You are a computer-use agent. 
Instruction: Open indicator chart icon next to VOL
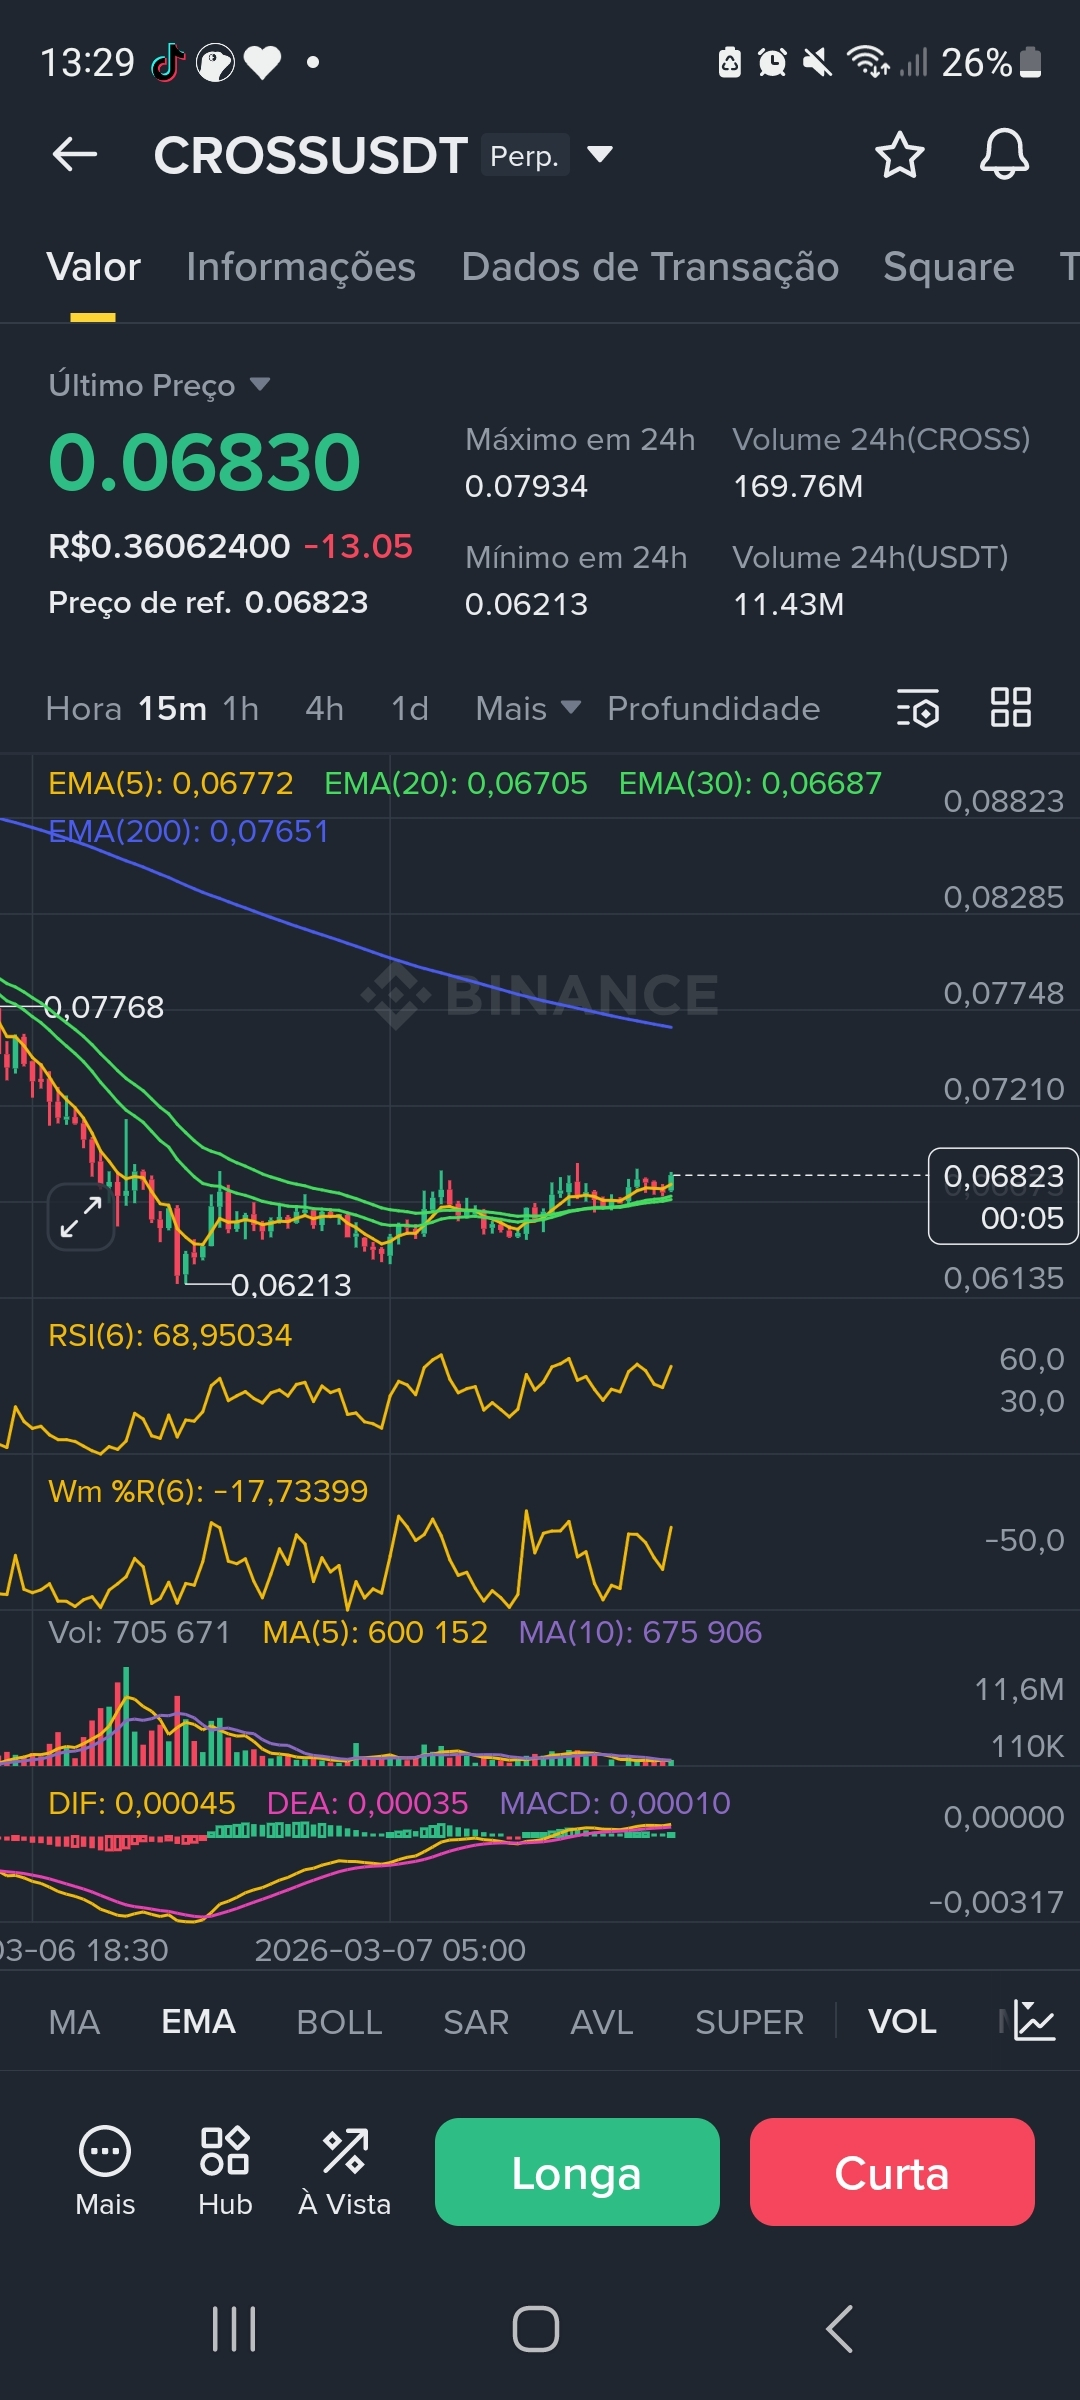(1034, 2021)
